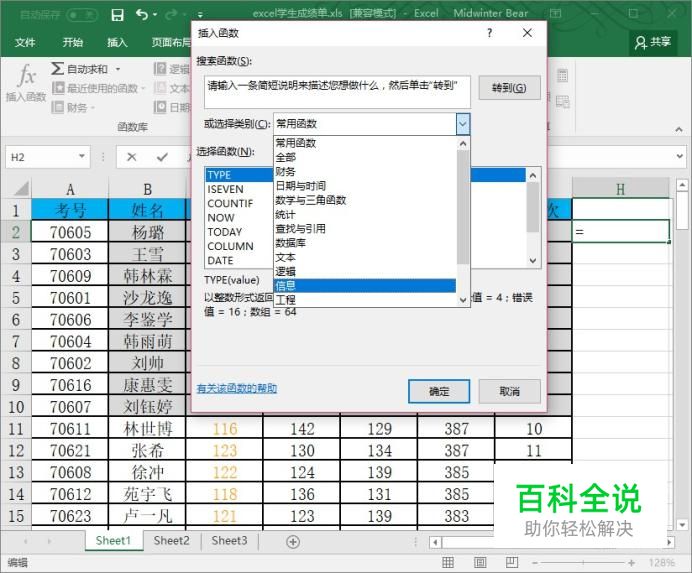The height and width of the screenshot is (573, 692).
Task: Expand the formula bar chevron
Action: tap(679, 156)
